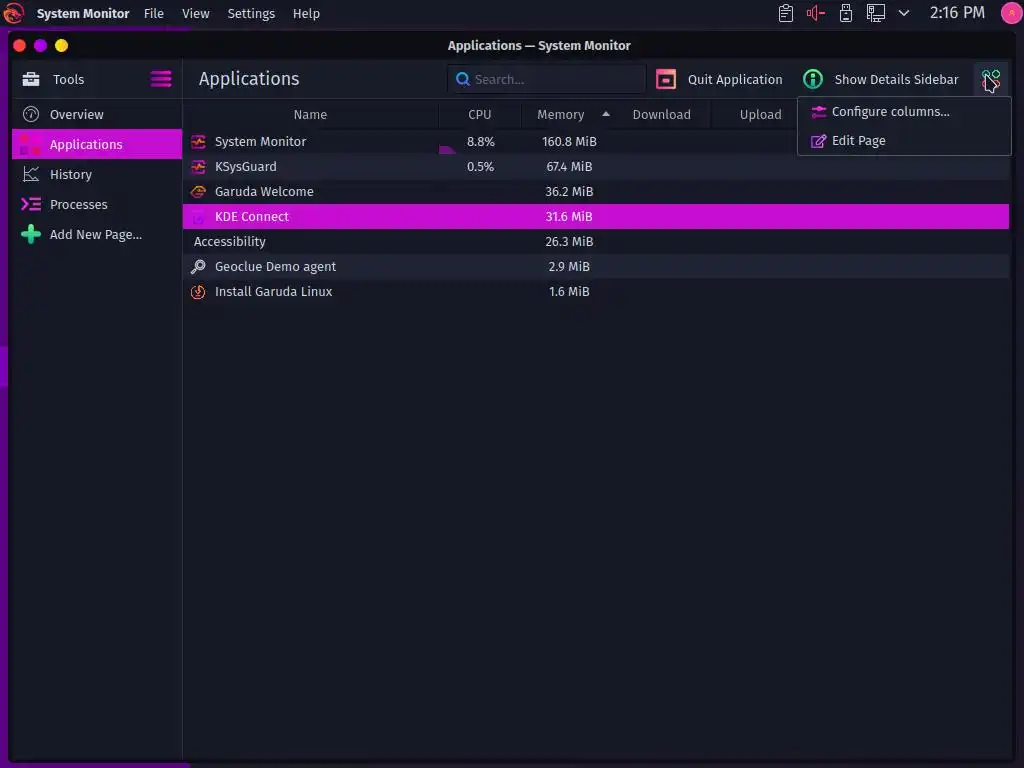Screen dimensions: 1024x768
Task: Go to the Overview page
Action: click(x=97, y=114)
